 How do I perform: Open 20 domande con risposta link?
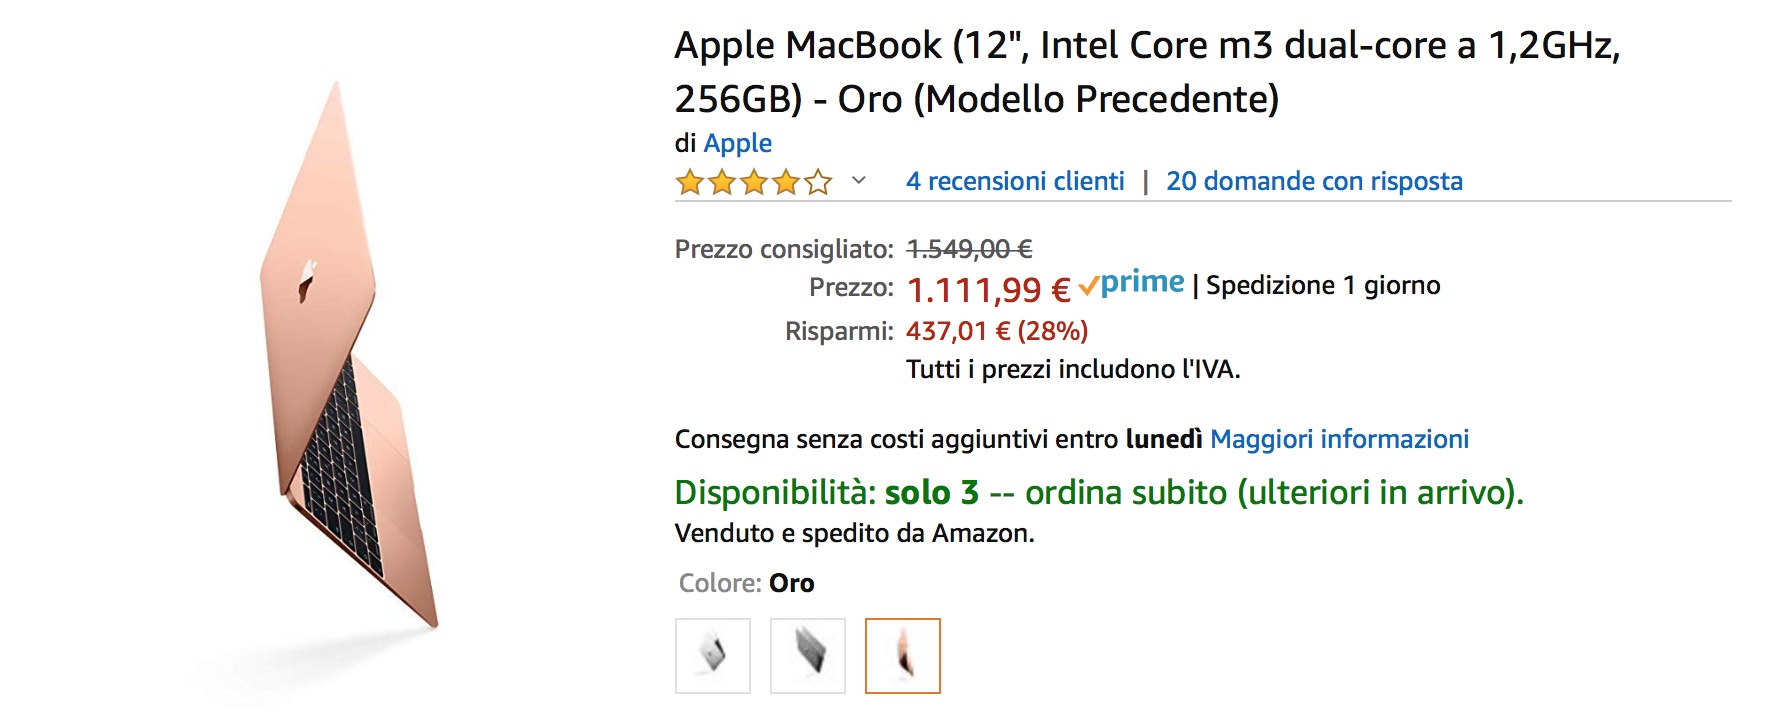(x=1313, y=181)
